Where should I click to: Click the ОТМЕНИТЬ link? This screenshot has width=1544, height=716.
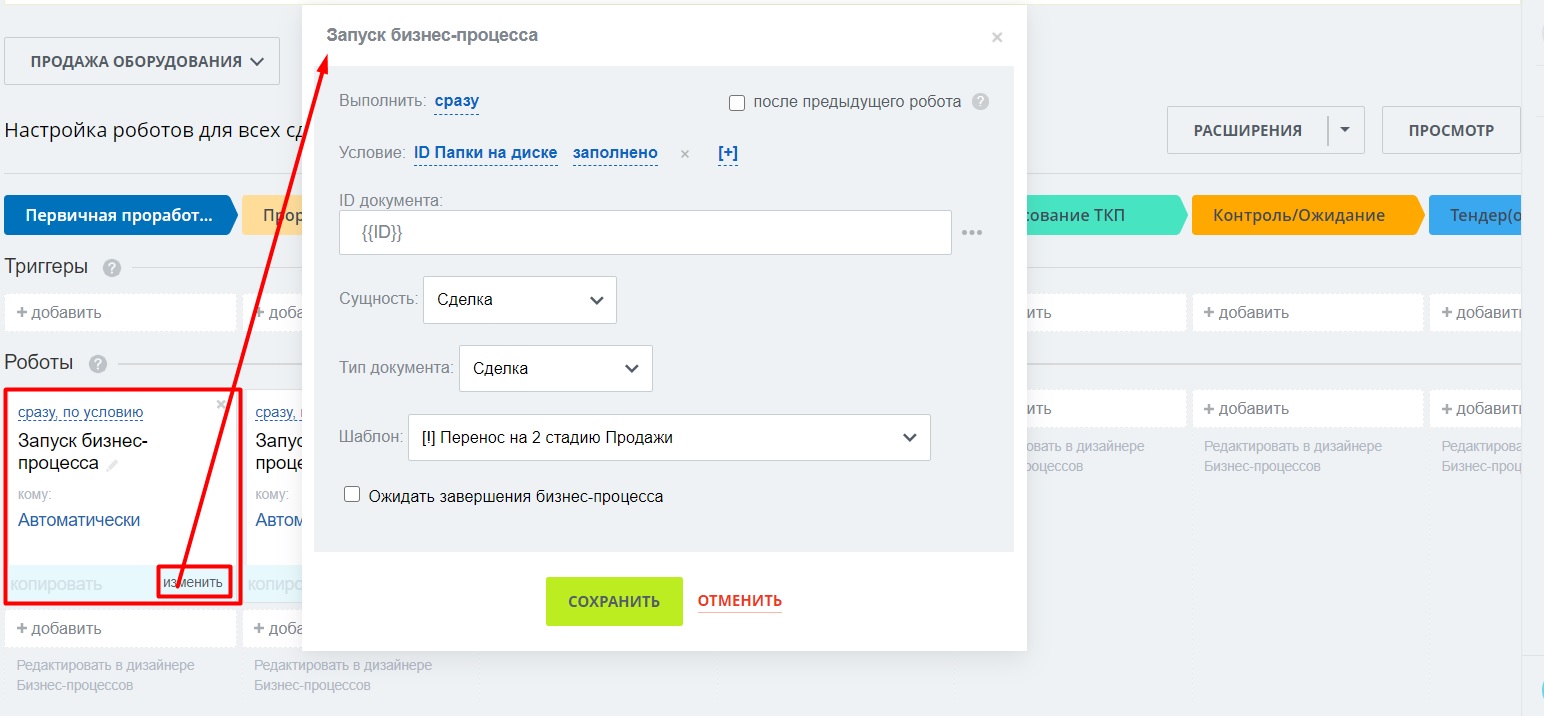click(739, 601)
